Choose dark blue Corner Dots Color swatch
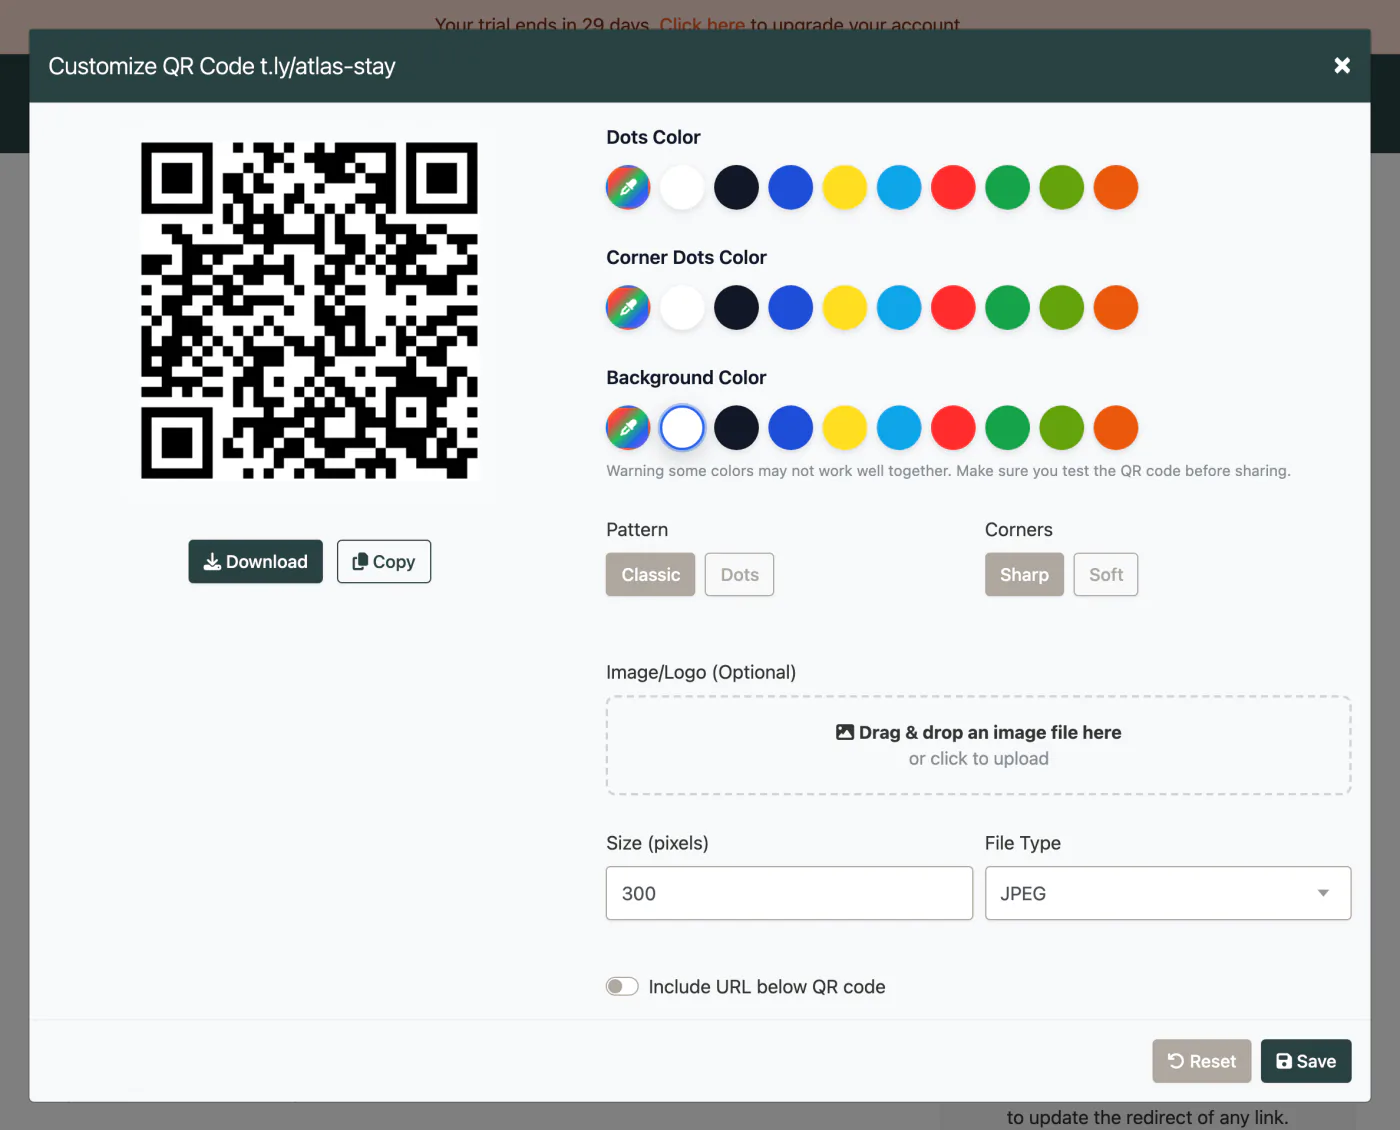This screenshot has height=1130, width=1400. pos(791,308)
